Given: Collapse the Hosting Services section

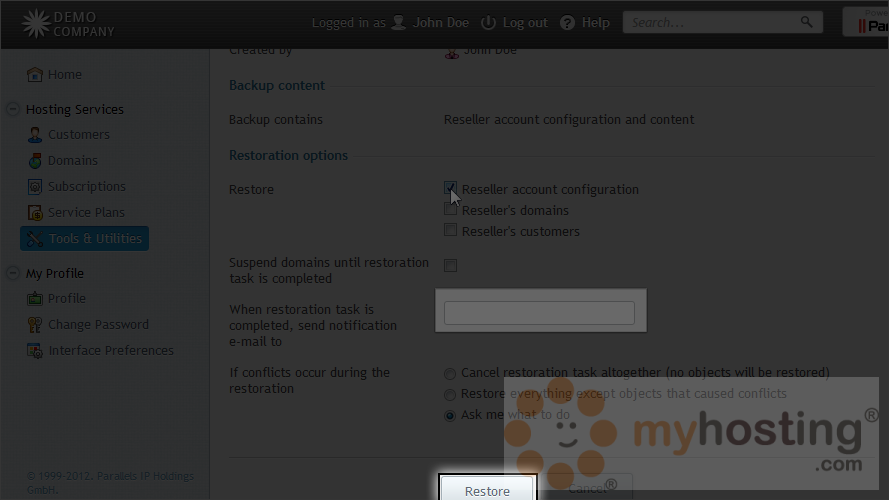Looking at the screenshot, I should pyautogui.click(x=13, y=109).
